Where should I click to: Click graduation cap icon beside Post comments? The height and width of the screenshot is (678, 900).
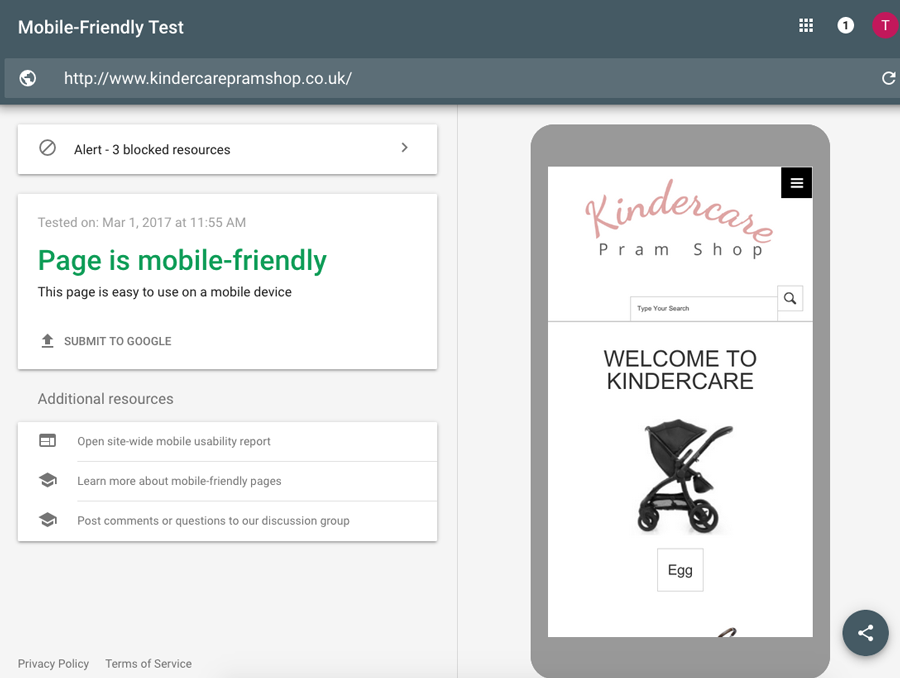click(48, 520)
